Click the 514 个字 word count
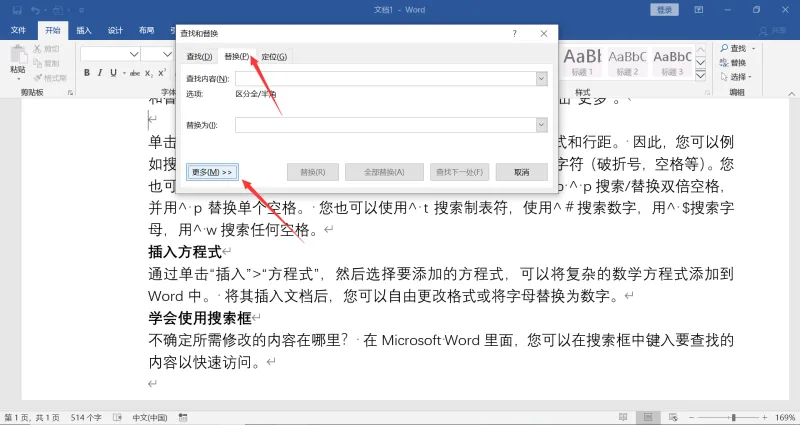This screenshot has width=800, height=425. [x=86, y=417]
